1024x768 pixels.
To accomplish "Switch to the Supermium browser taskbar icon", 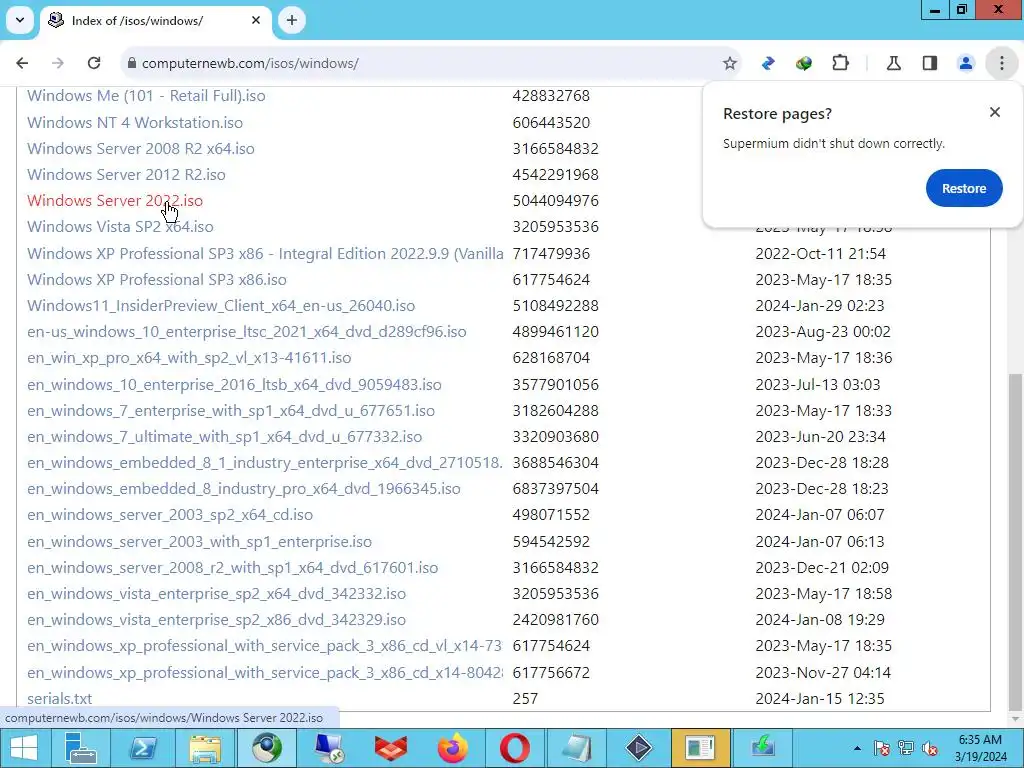I will pos(267,748).
